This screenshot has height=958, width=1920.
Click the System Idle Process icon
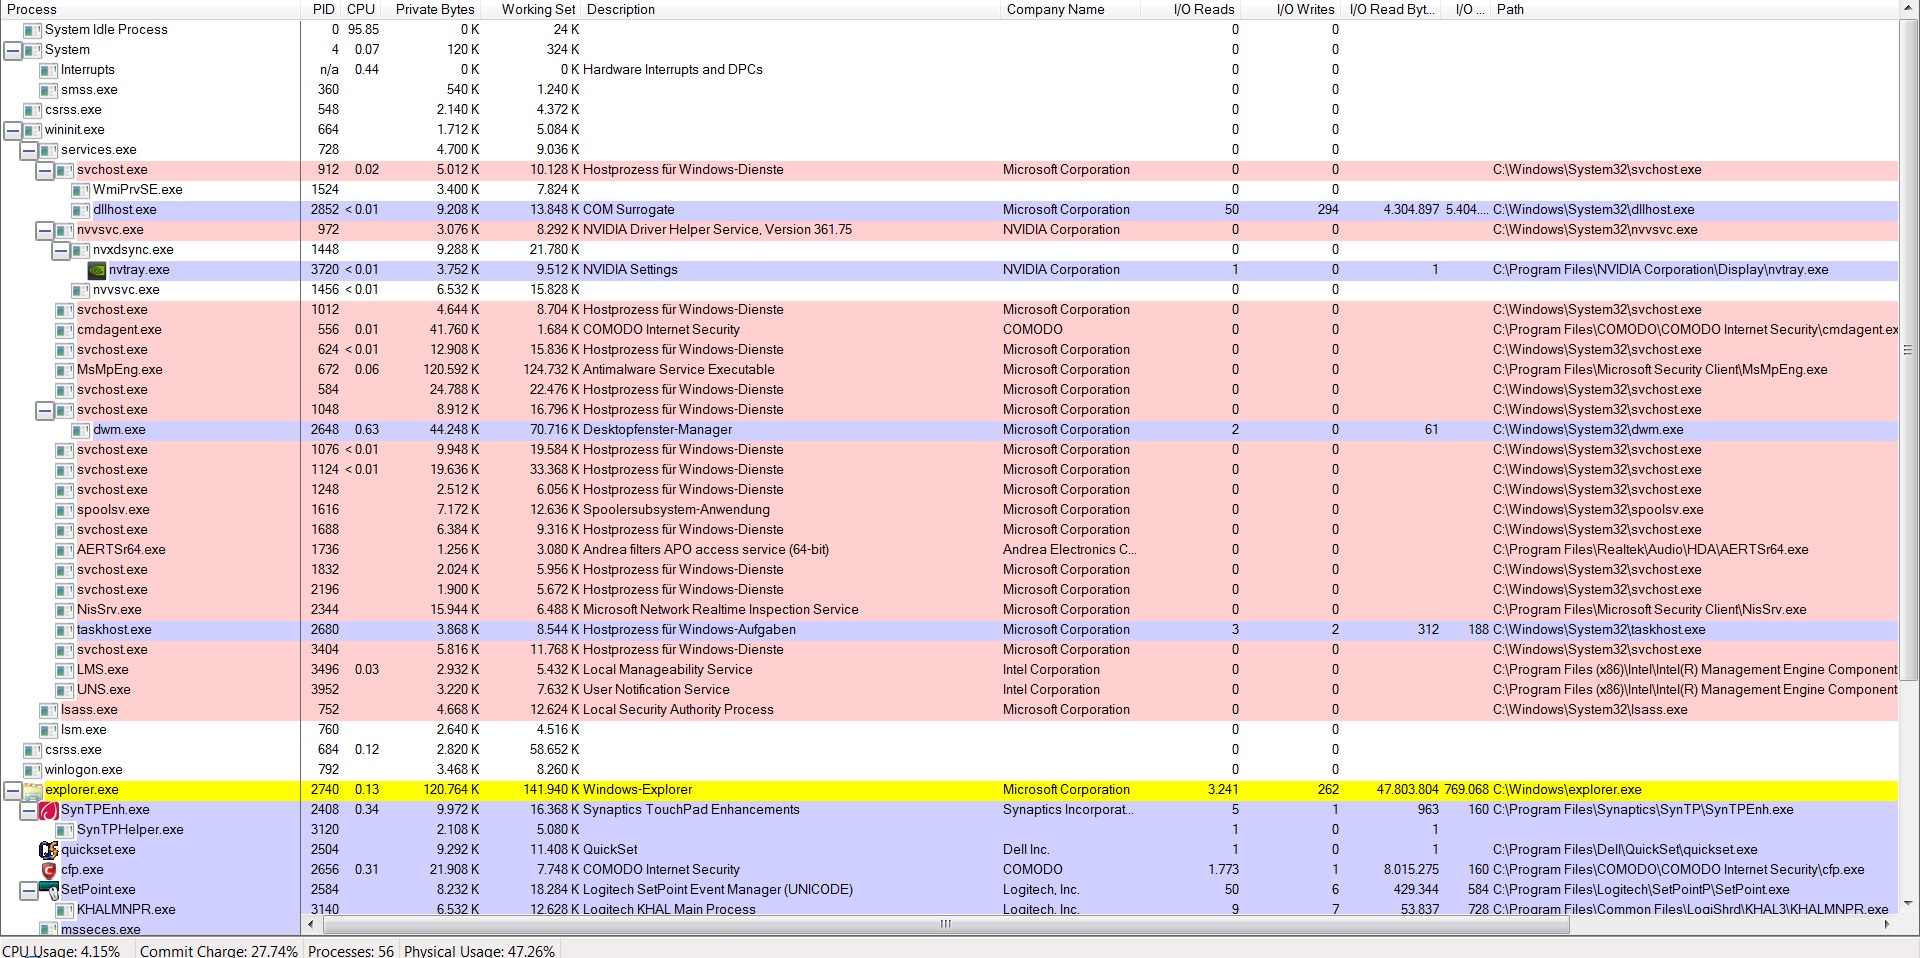click(33, 30)
